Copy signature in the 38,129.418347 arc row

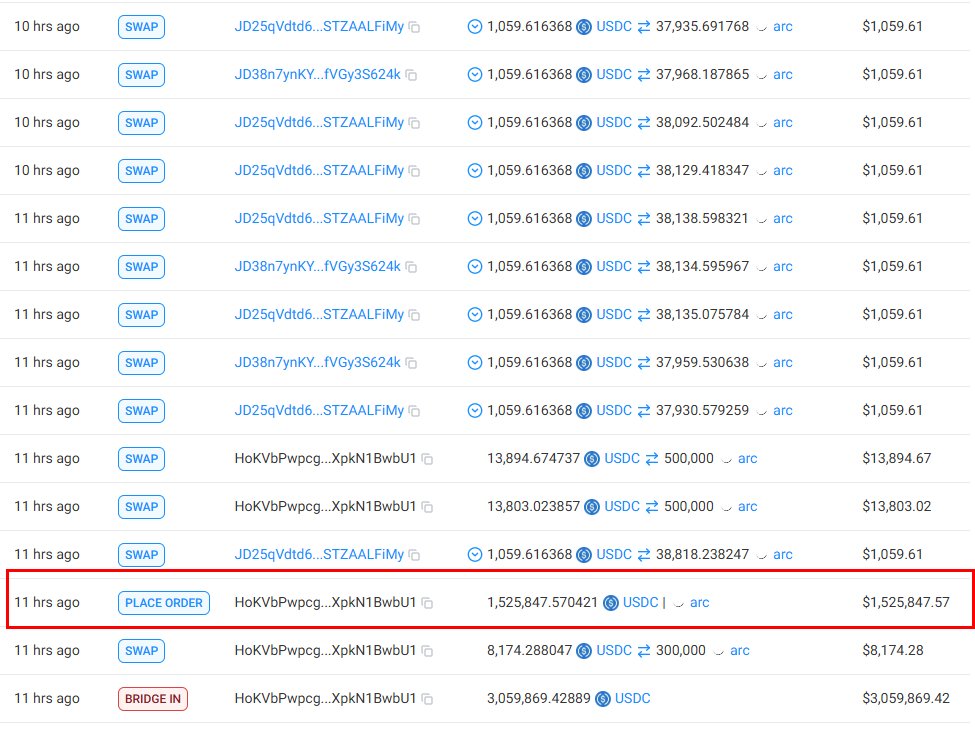point(414,170)
